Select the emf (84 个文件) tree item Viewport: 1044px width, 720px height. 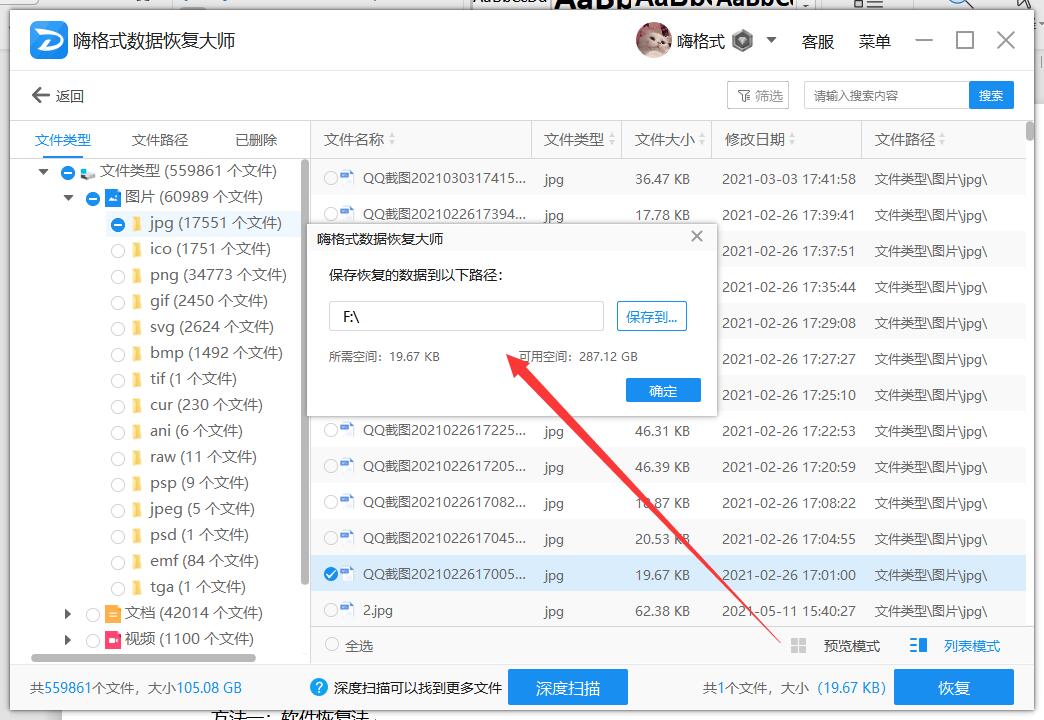[x=204, y=561]
